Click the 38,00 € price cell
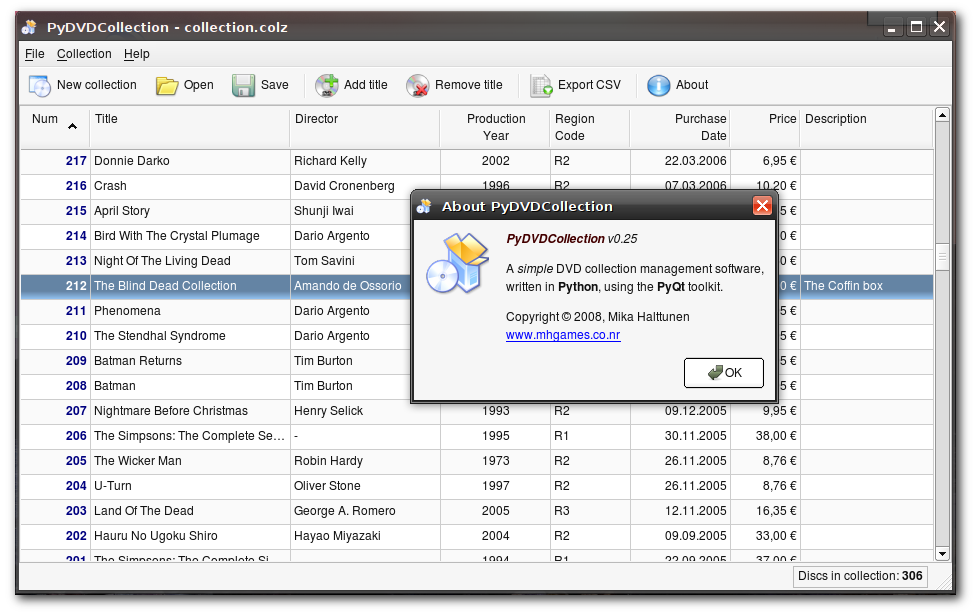Screen dimensions: 975x614 coord(765,436)
